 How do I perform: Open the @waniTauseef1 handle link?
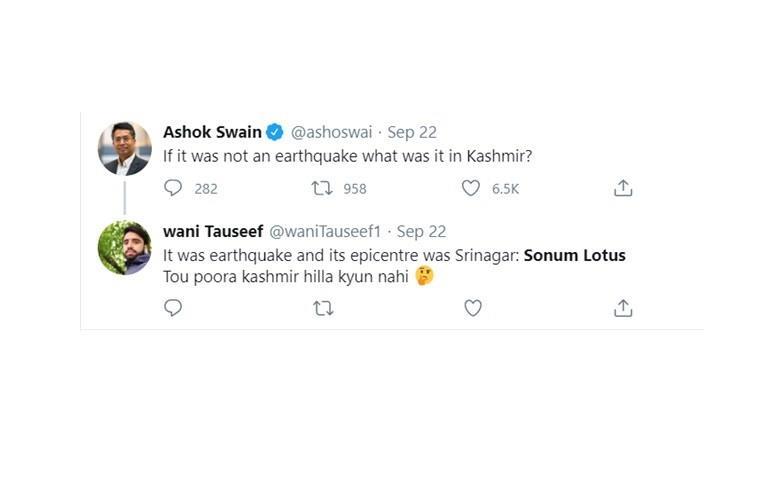click(x=327, y=232)
